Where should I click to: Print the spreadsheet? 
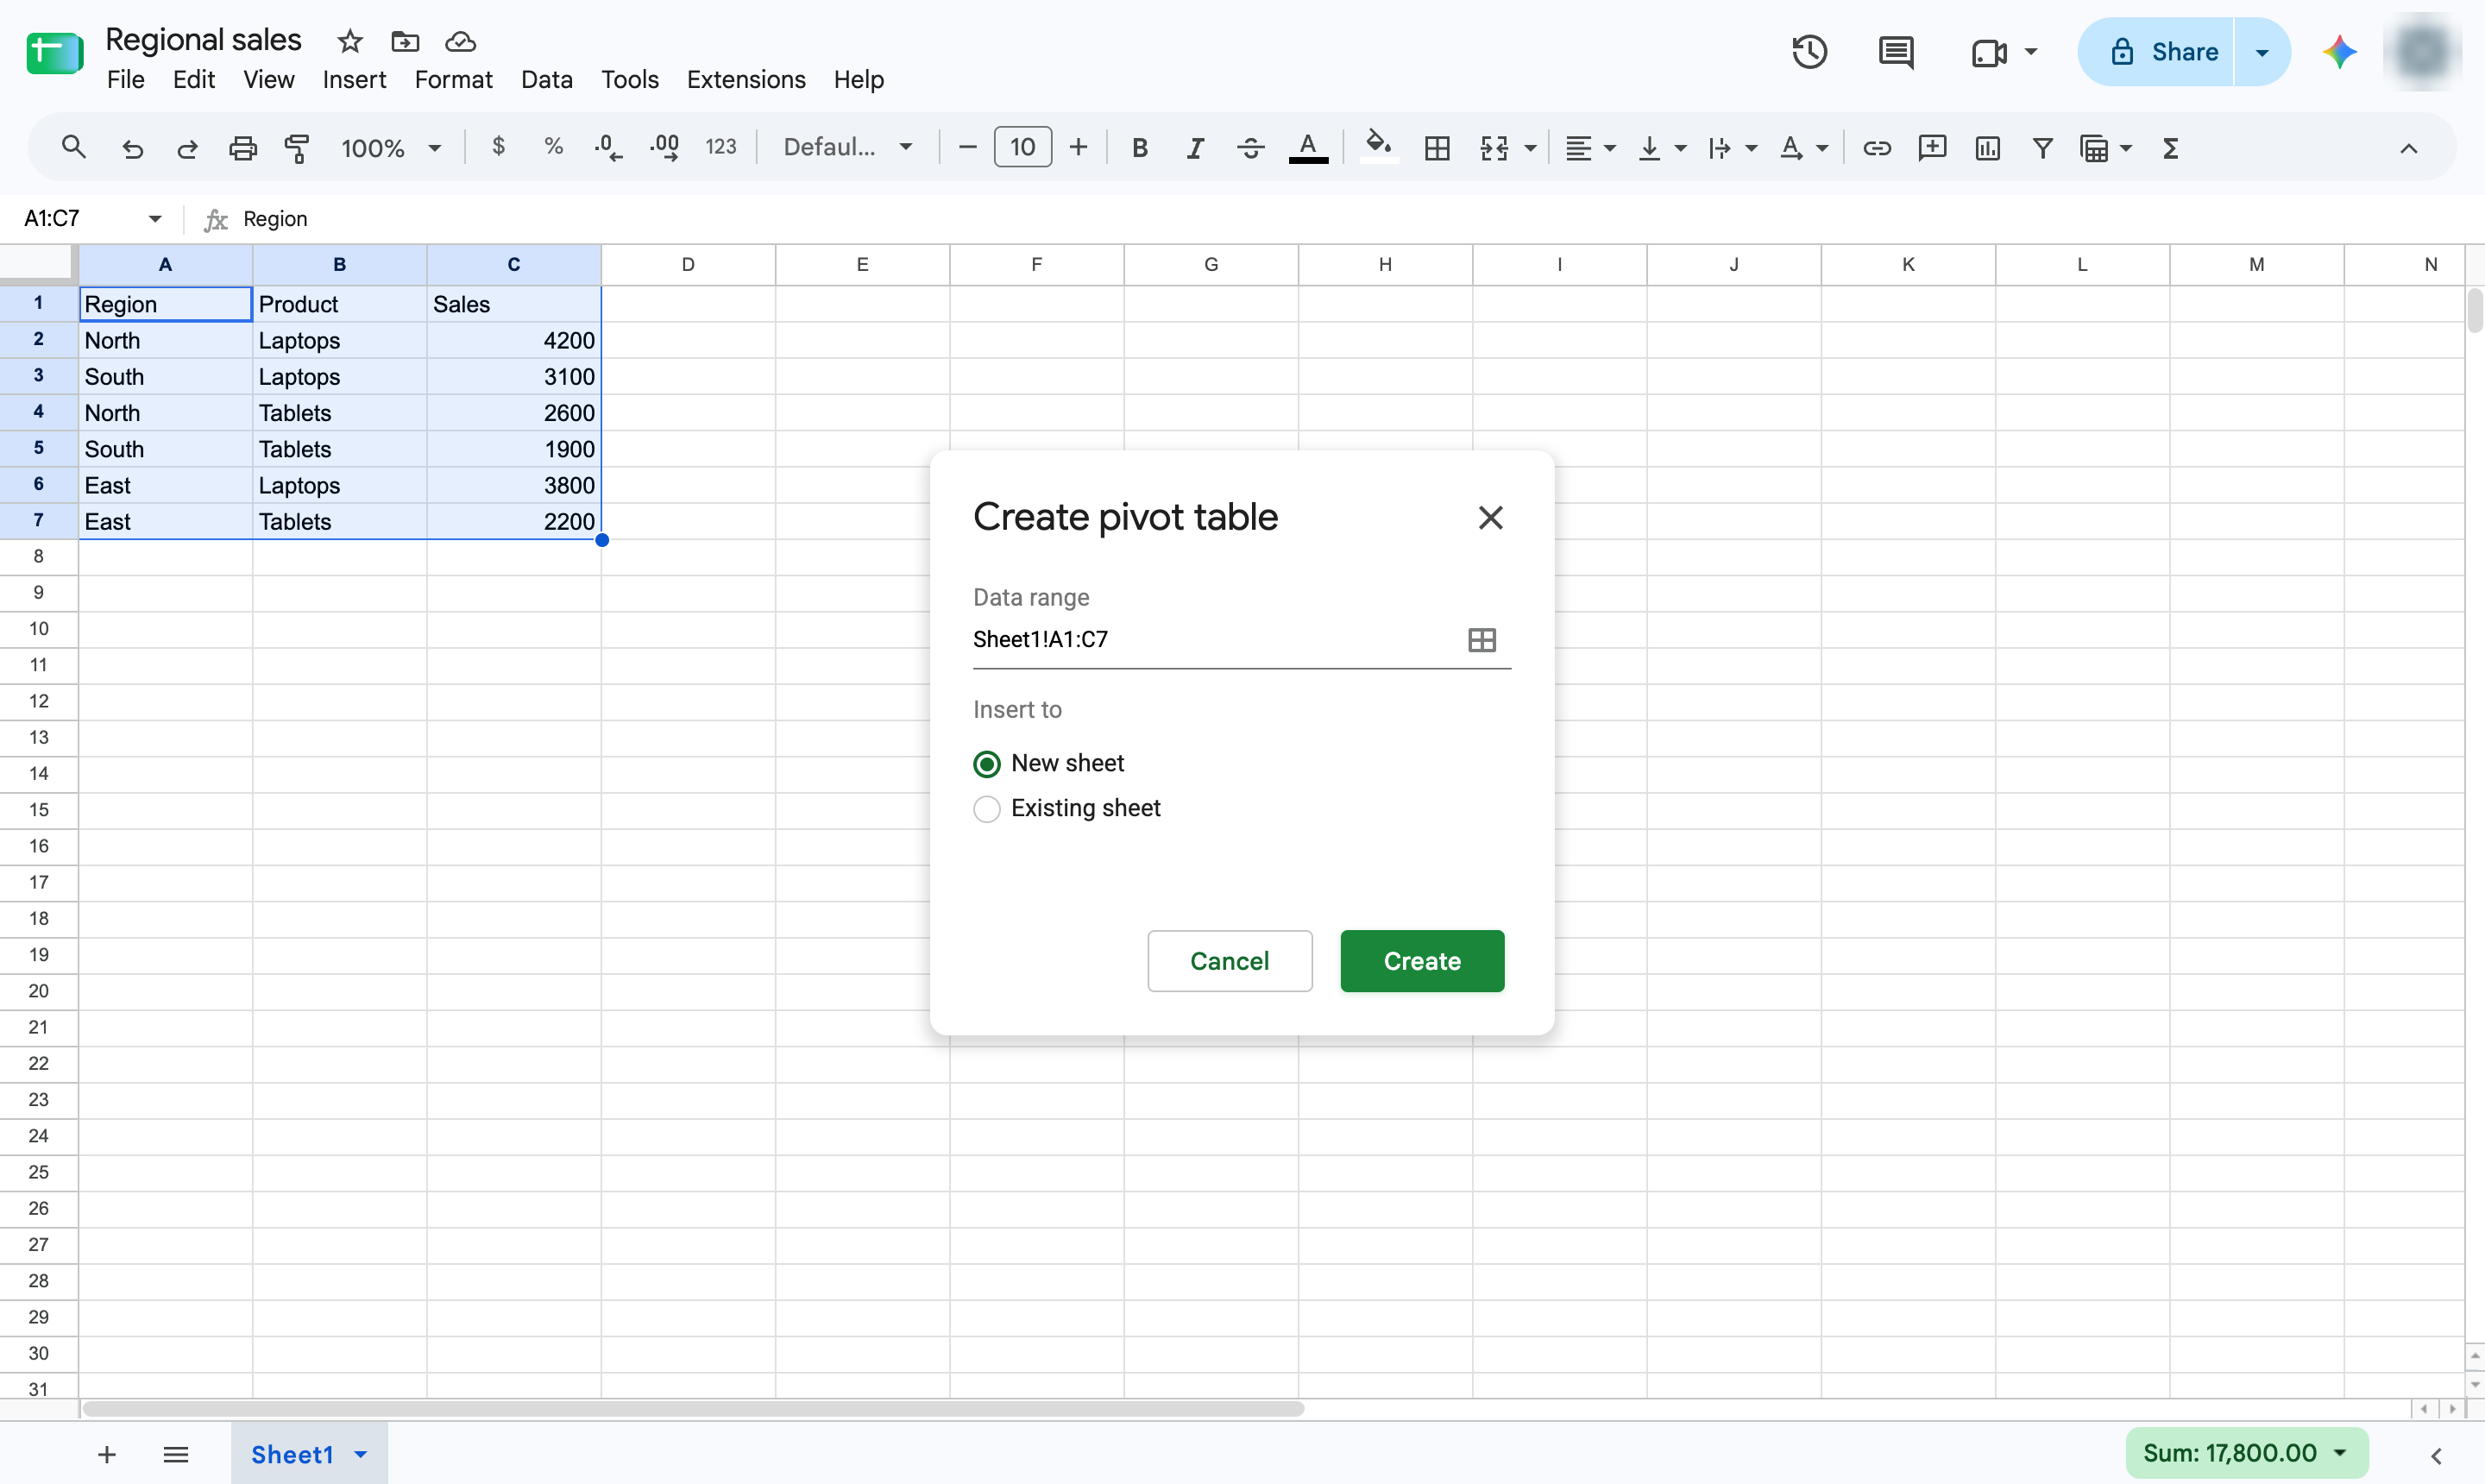point(243,148)
